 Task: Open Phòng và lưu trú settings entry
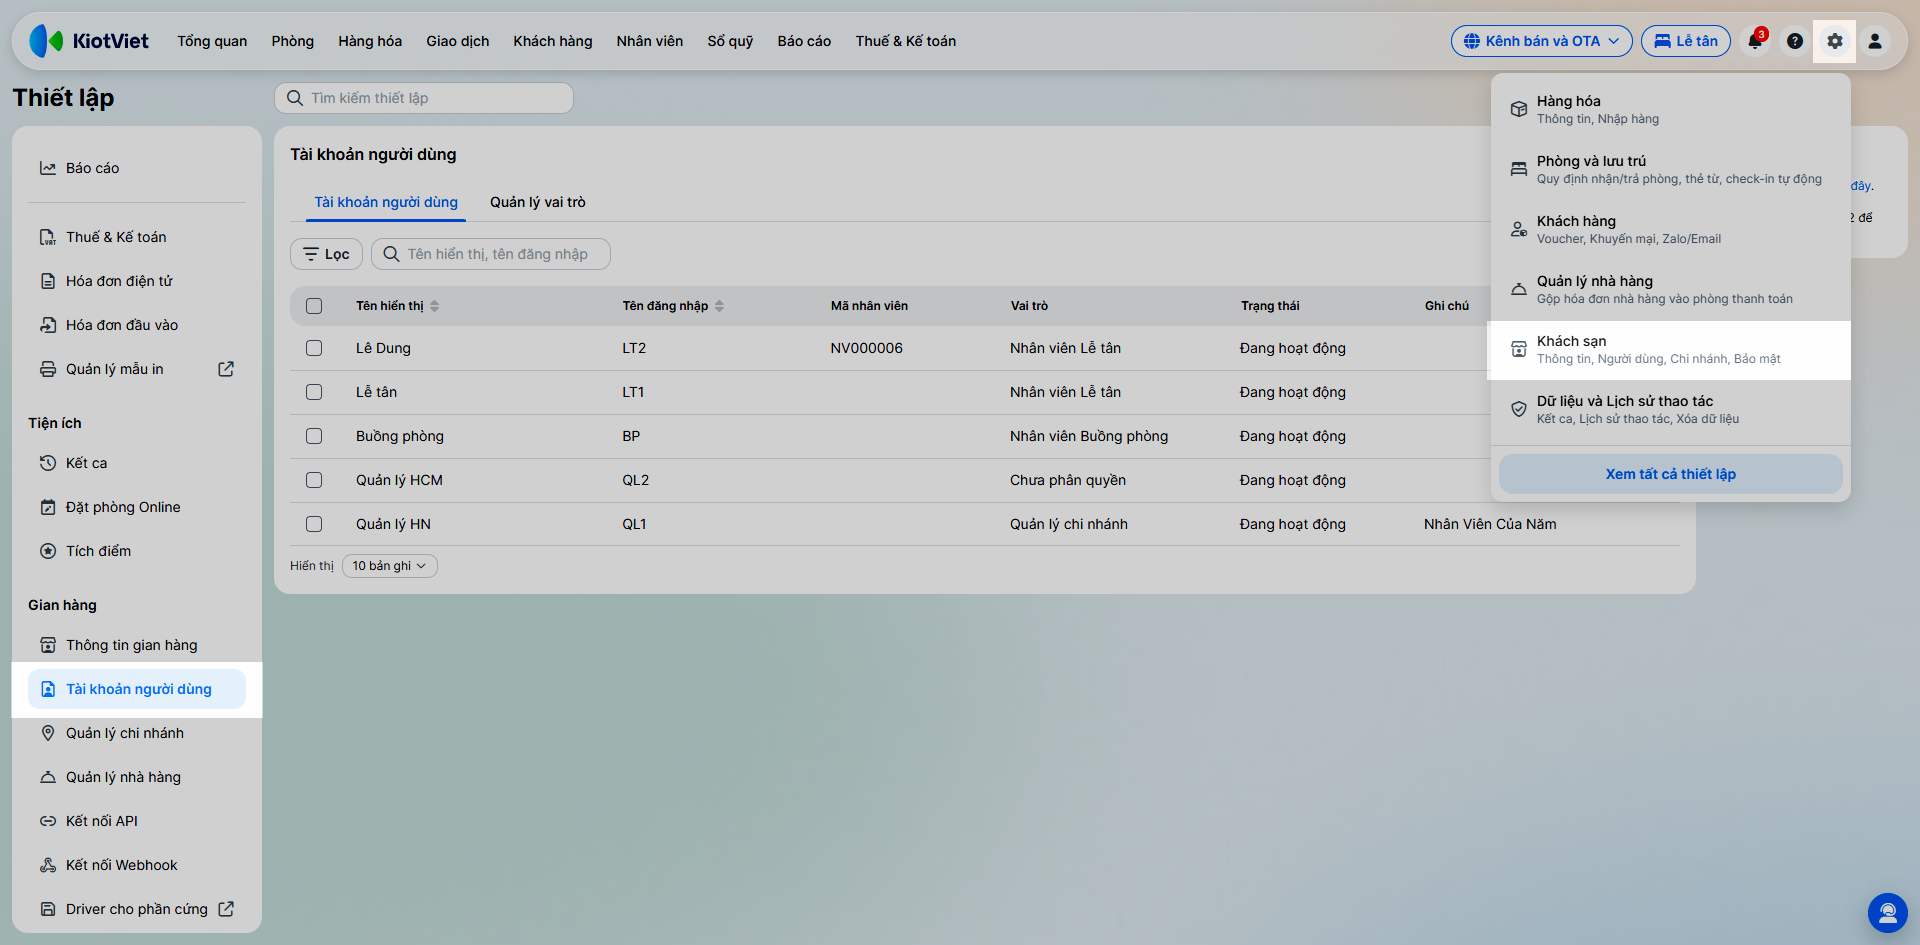(x=1670, y=170)
